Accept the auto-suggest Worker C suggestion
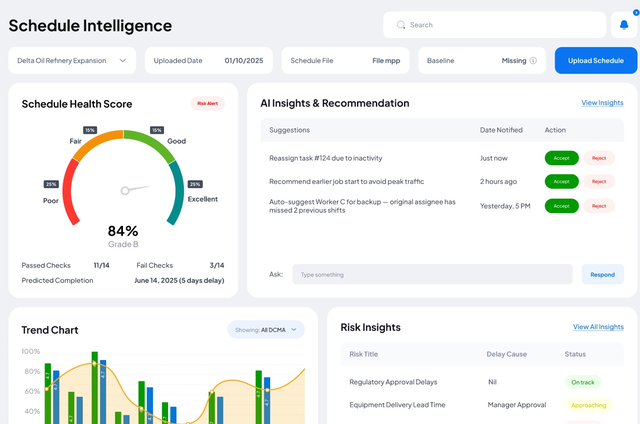Viewport: 640px width, 424px height. tap(561, 205)
